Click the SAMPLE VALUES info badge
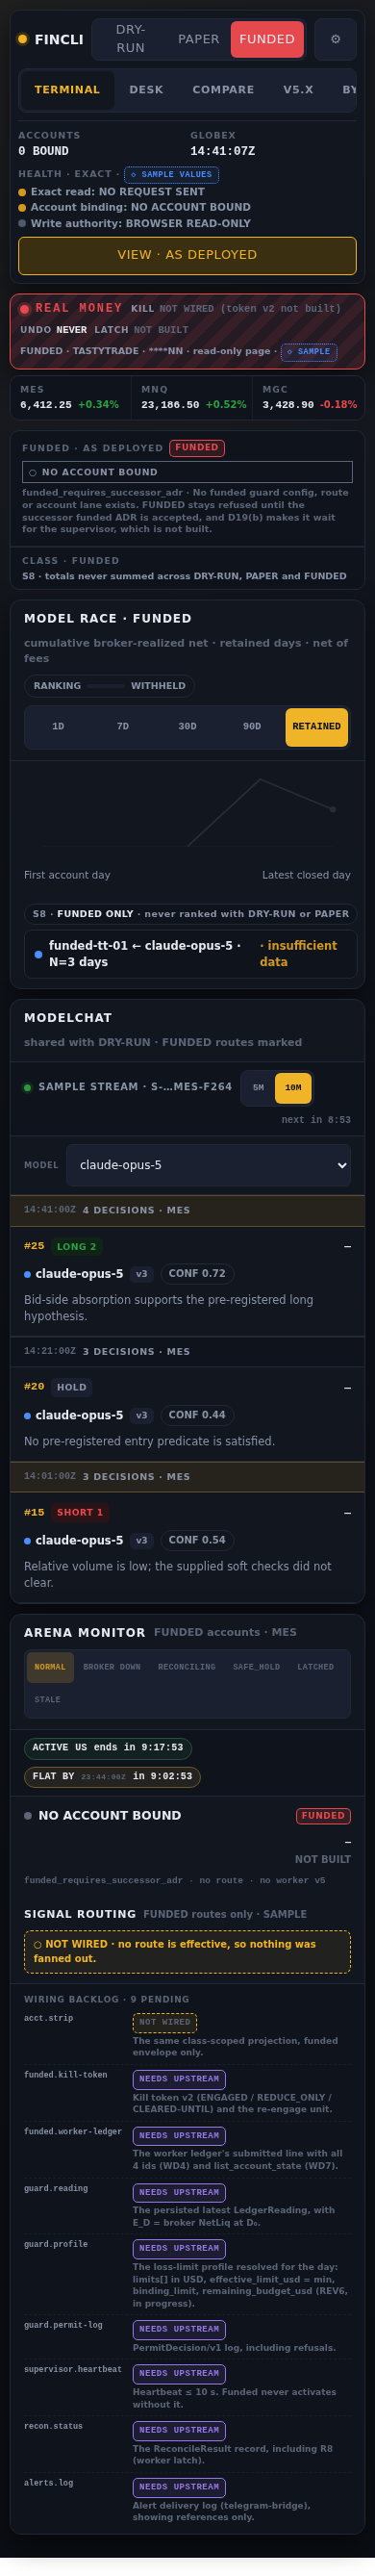 pyautogui.click(x=171, y=174)
